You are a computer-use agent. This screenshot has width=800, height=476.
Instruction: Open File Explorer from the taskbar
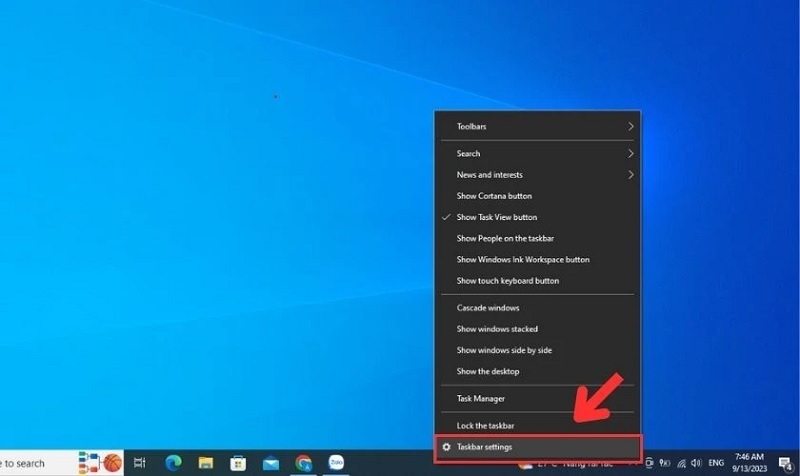(x=205, y=463)
